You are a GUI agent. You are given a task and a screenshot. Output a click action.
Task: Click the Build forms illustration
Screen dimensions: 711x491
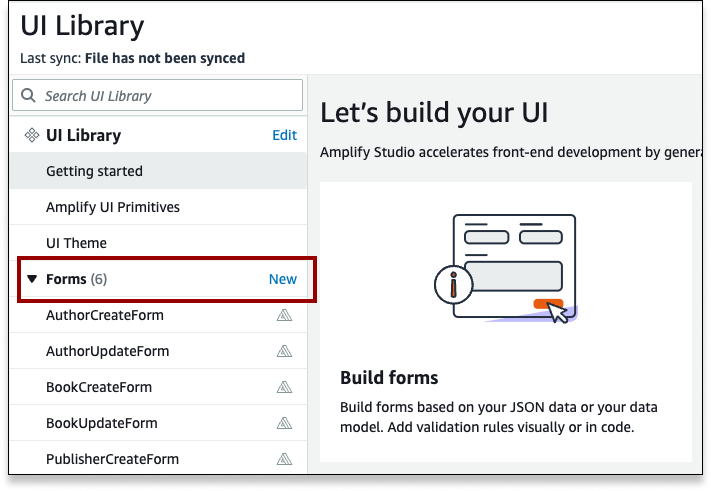point(506,268)
